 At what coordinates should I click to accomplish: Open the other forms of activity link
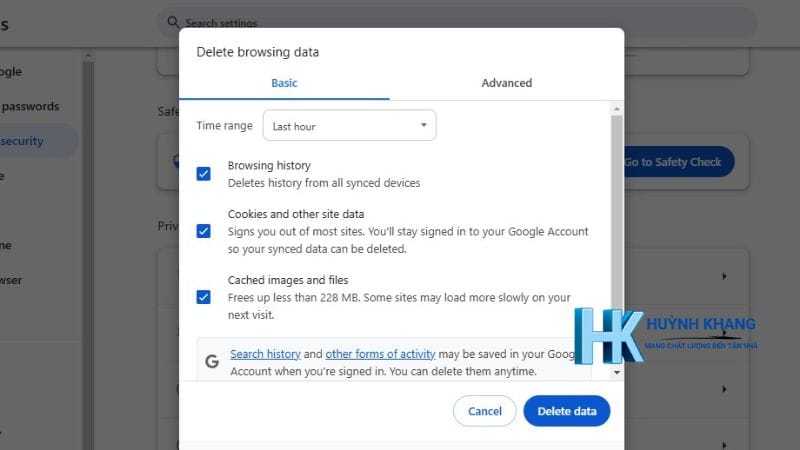pos(380,354)
